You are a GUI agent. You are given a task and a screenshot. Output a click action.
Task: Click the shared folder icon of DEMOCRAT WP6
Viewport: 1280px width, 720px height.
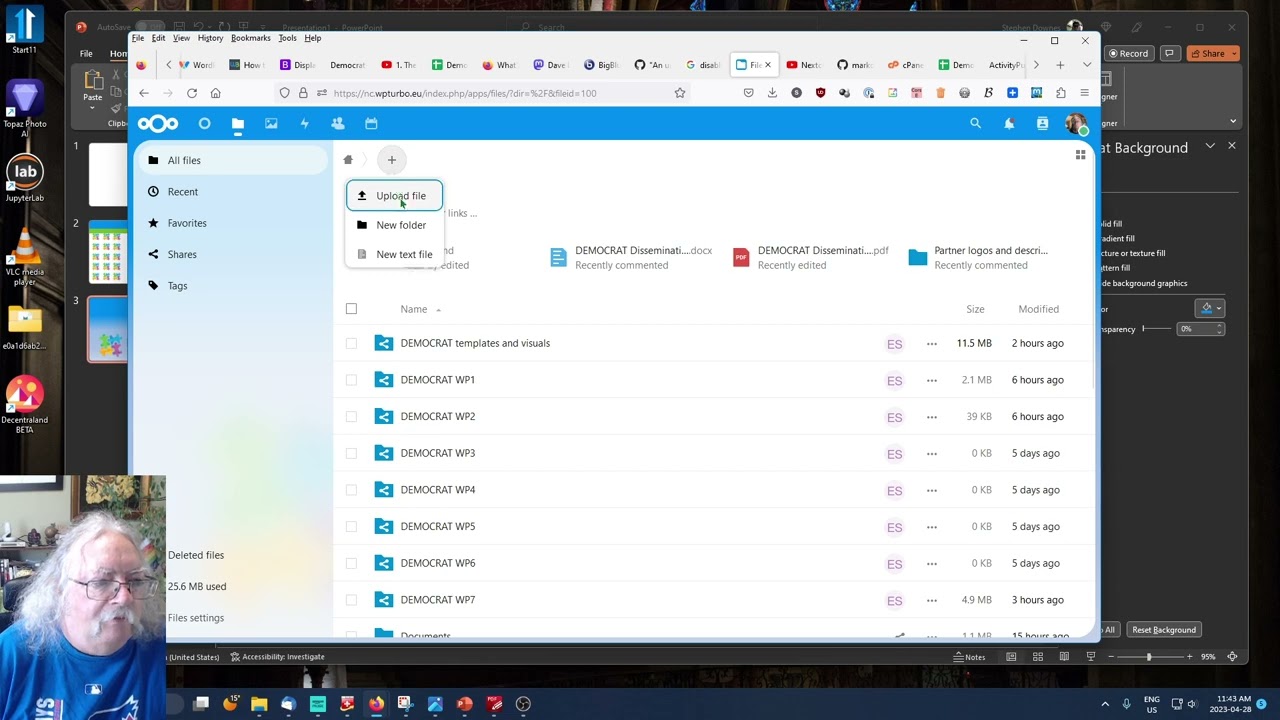[x=384, y=563]
